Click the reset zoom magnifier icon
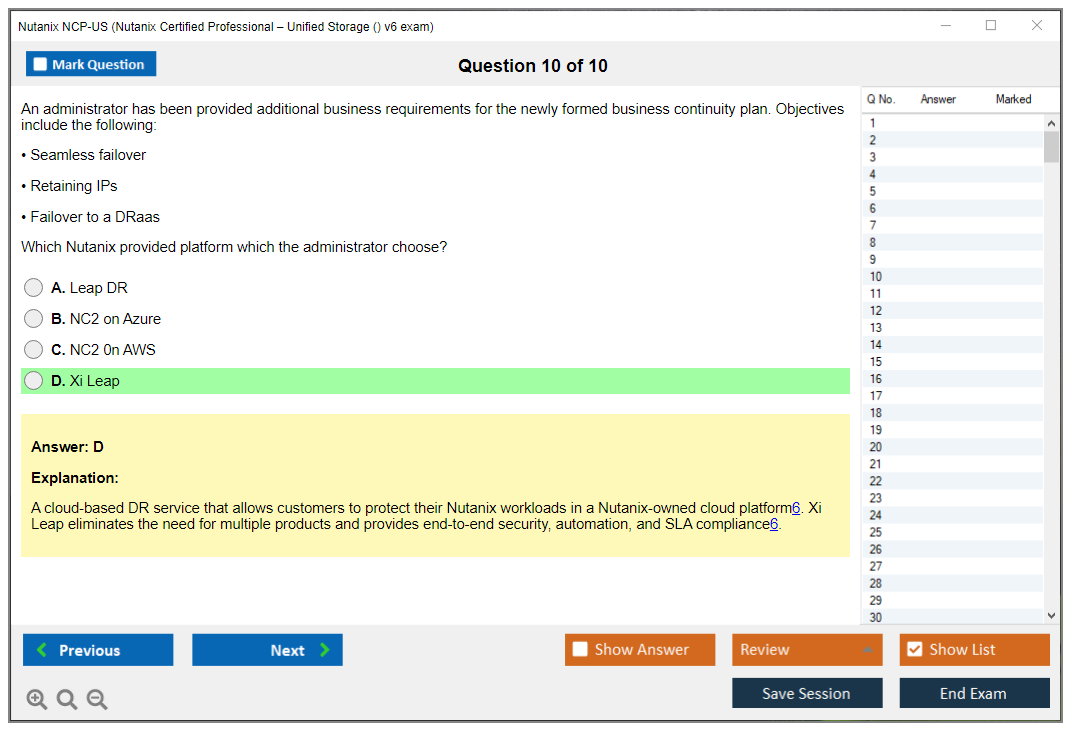Screen dimensions: 1075x735 pyautogui.click(x=67, y=700)
